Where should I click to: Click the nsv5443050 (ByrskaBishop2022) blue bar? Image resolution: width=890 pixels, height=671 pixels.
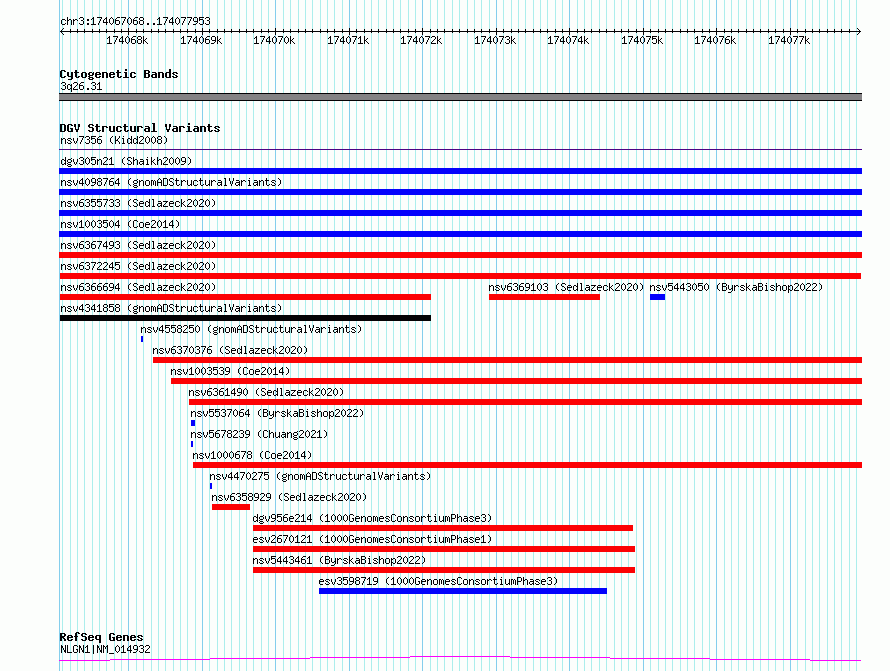(x=657, y=297)
